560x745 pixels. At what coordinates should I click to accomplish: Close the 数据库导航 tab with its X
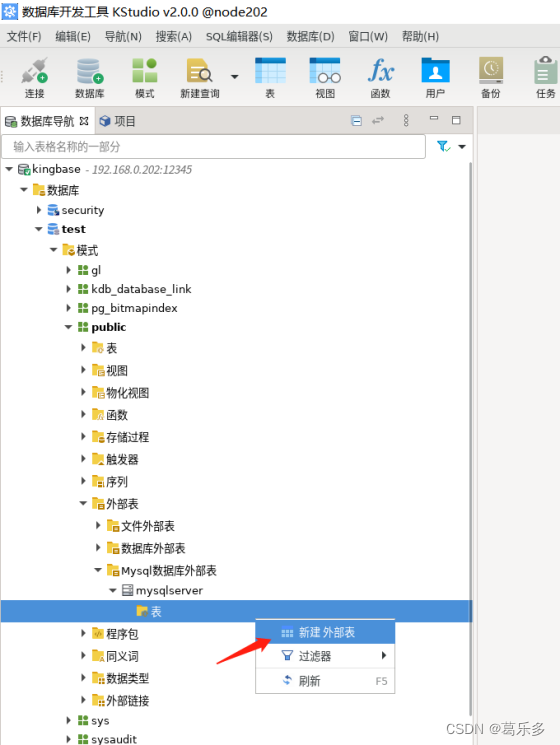tap(84, 121)
